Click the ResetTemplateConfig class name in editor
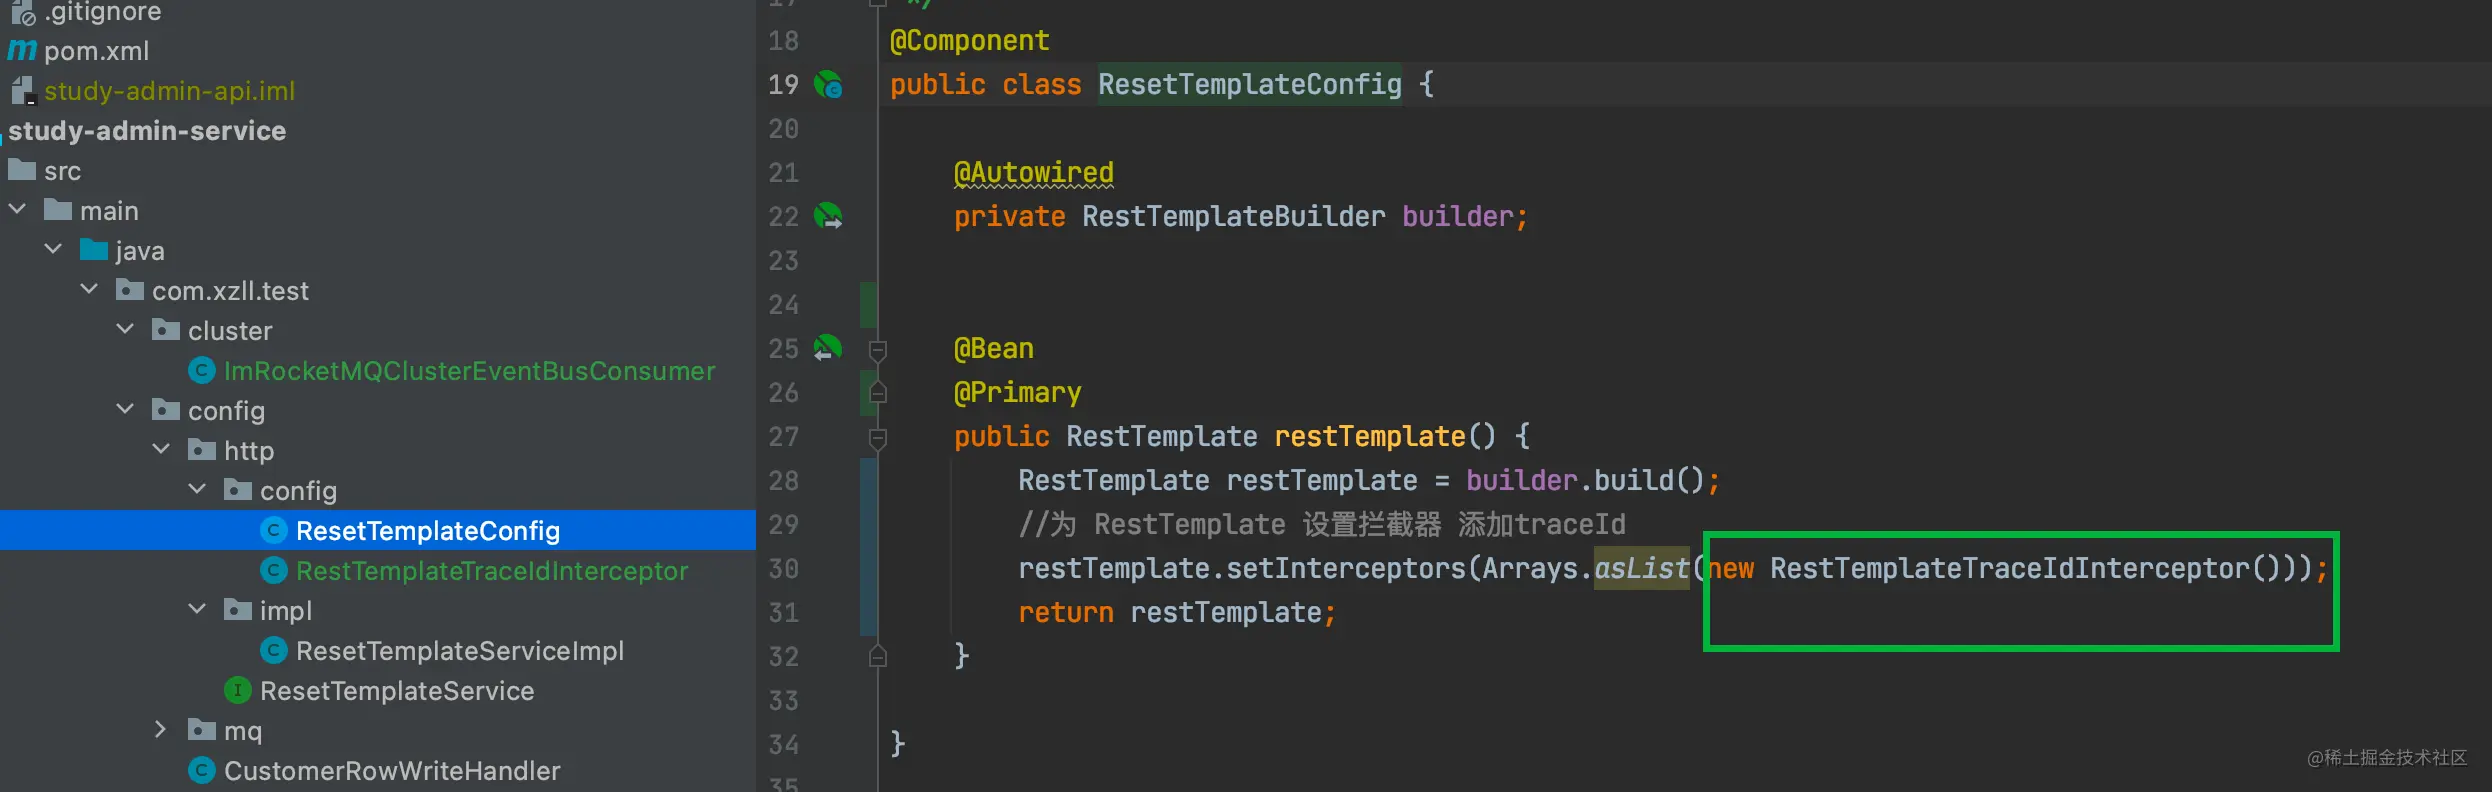 1249,85
